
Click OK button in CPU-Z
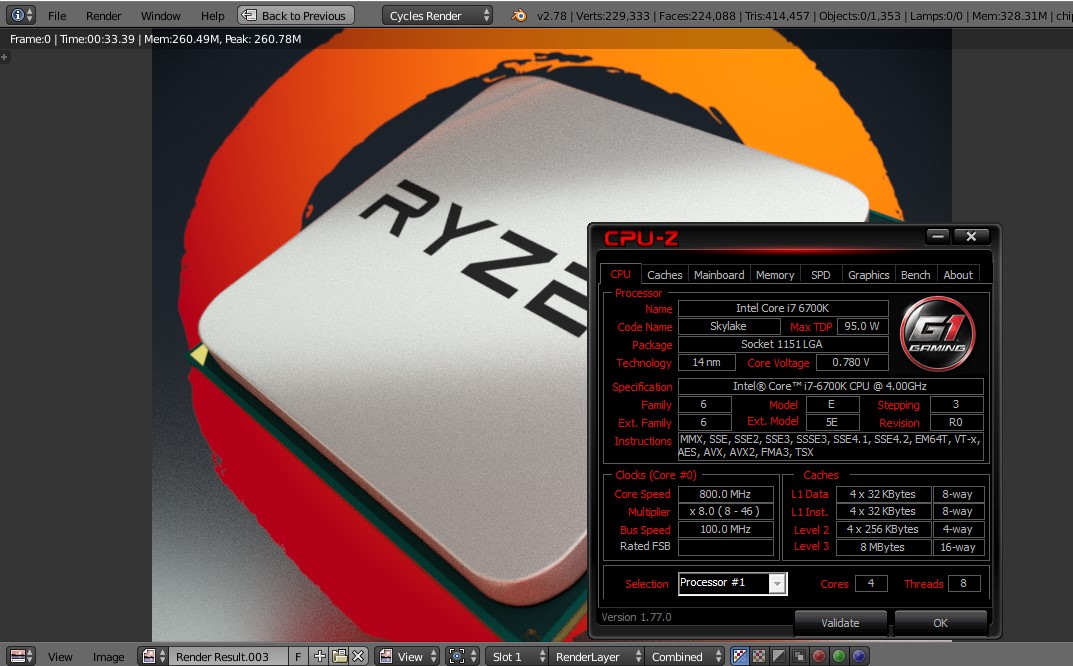pyautogui.click(x=940, y=623)
